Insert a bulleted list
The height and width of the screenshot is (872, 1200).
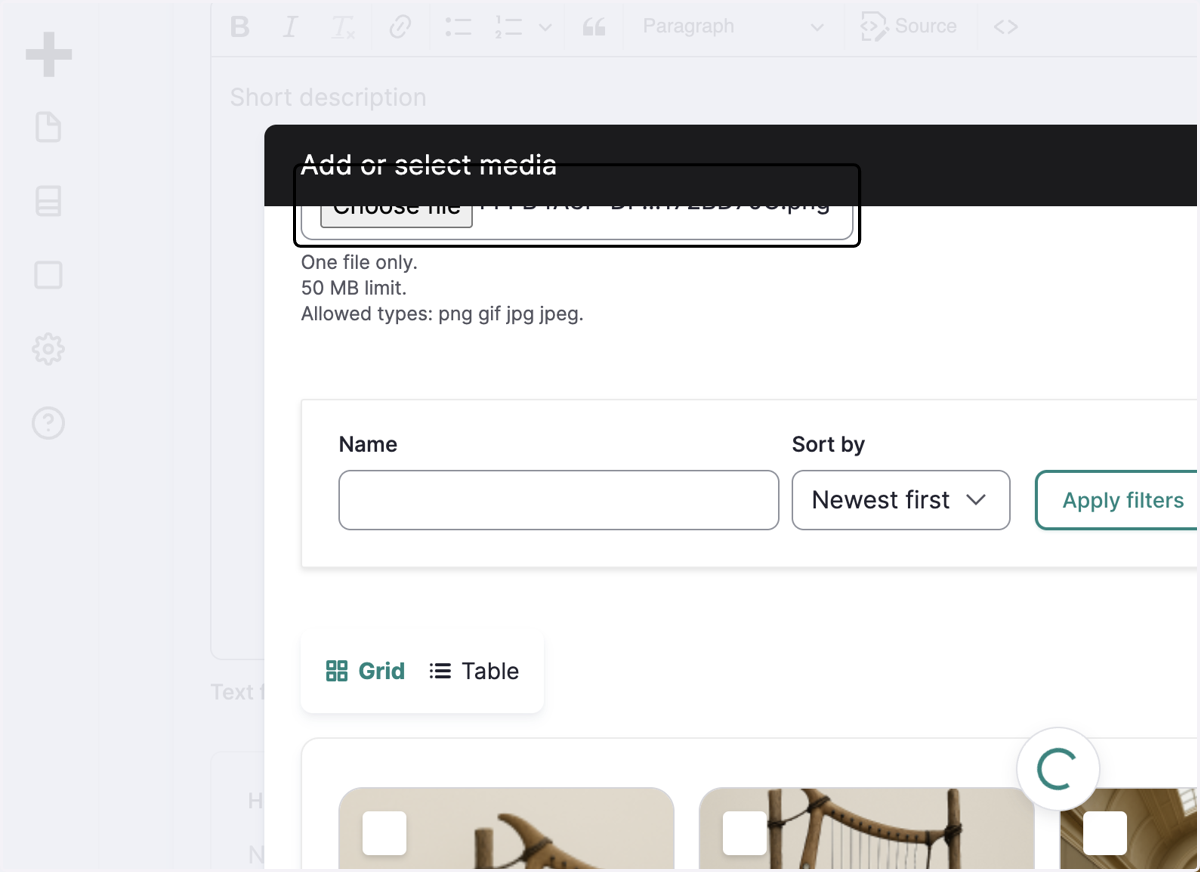[x=458, y=27]
